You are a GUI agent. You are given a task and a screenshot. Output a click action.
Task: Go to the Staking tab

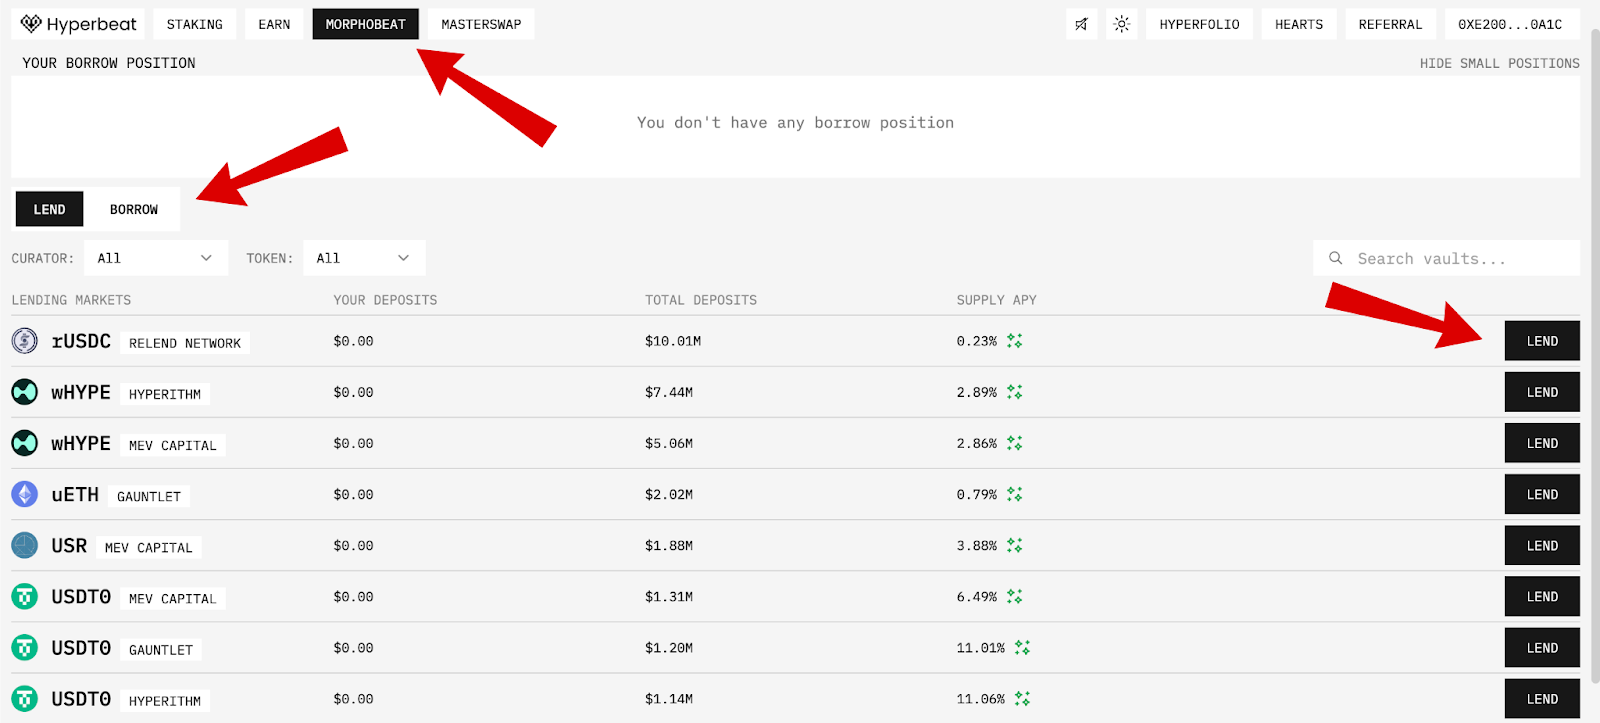pyautogui.click(x=195, y=24)
